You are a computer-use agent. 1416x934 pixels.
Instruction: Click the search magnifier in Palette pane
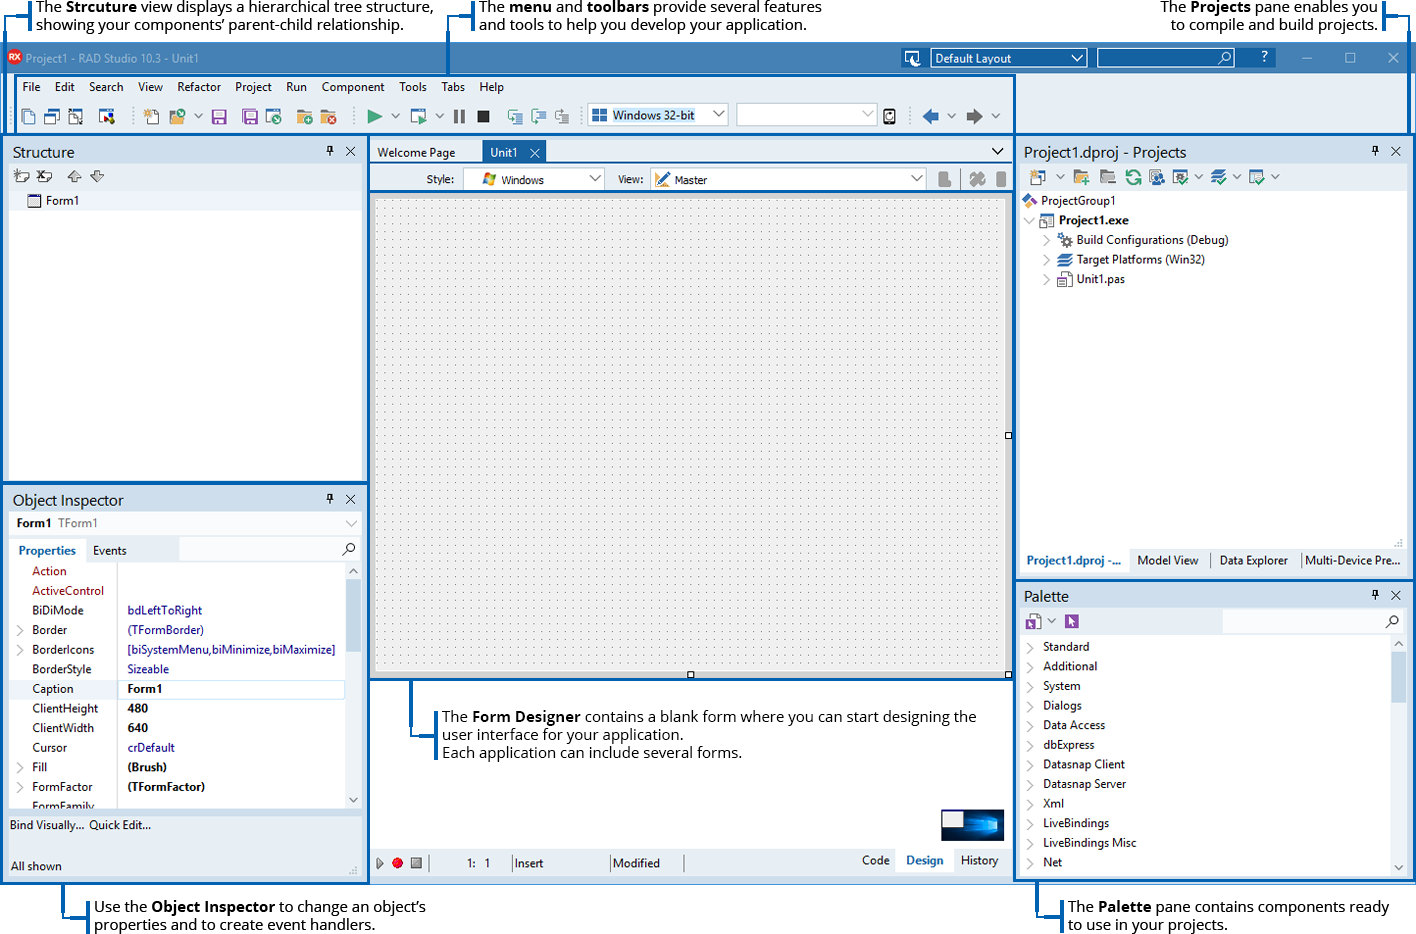1392,622
